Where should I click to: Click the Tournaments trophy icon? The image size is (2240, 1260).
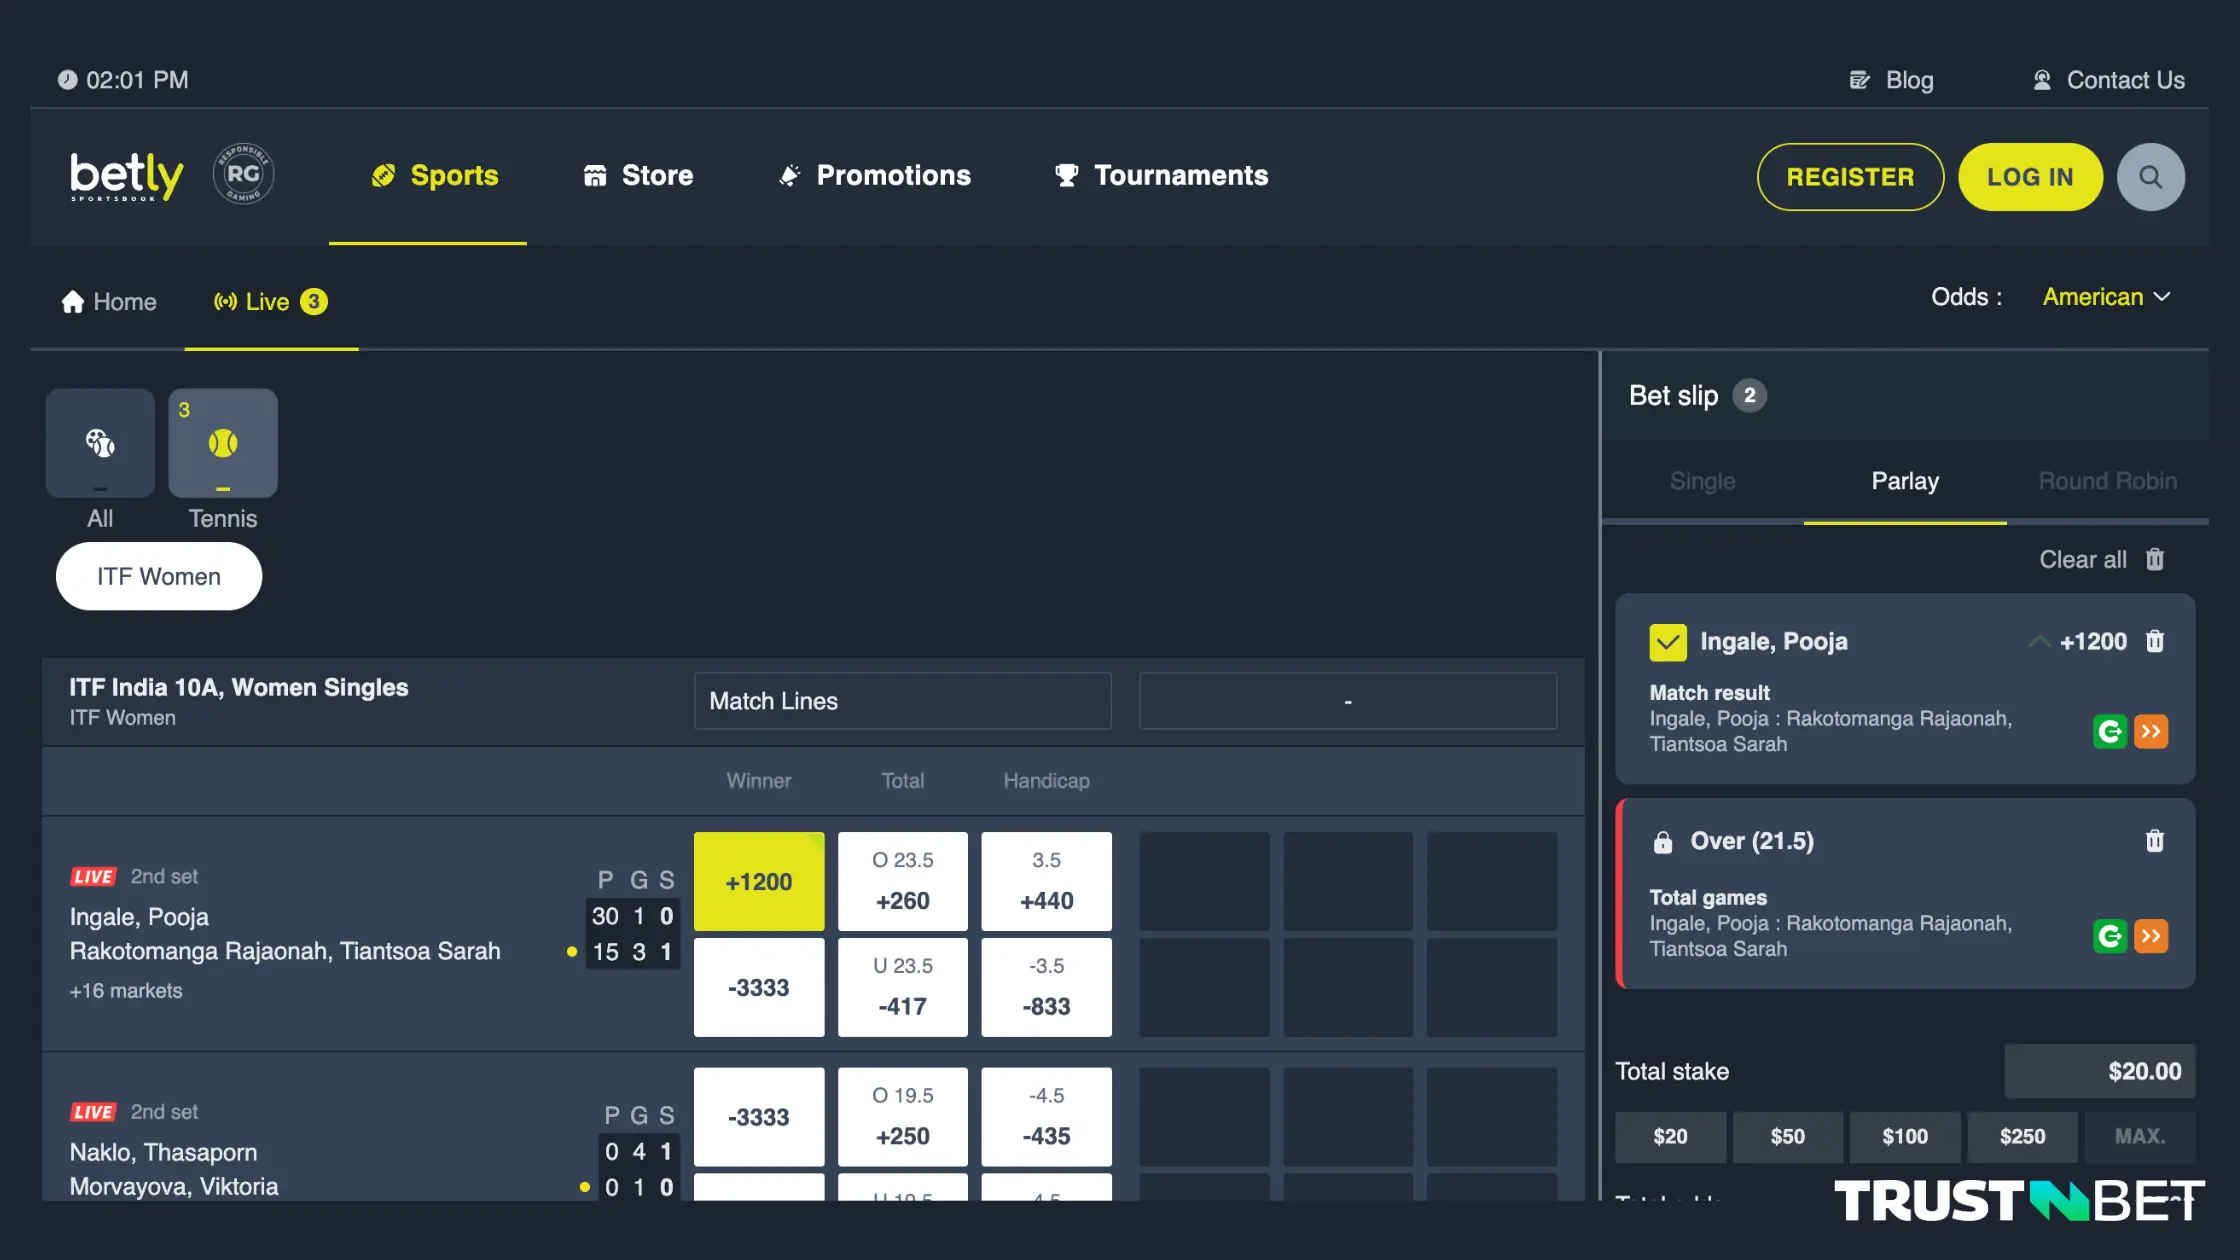(x=1066, y=175)
